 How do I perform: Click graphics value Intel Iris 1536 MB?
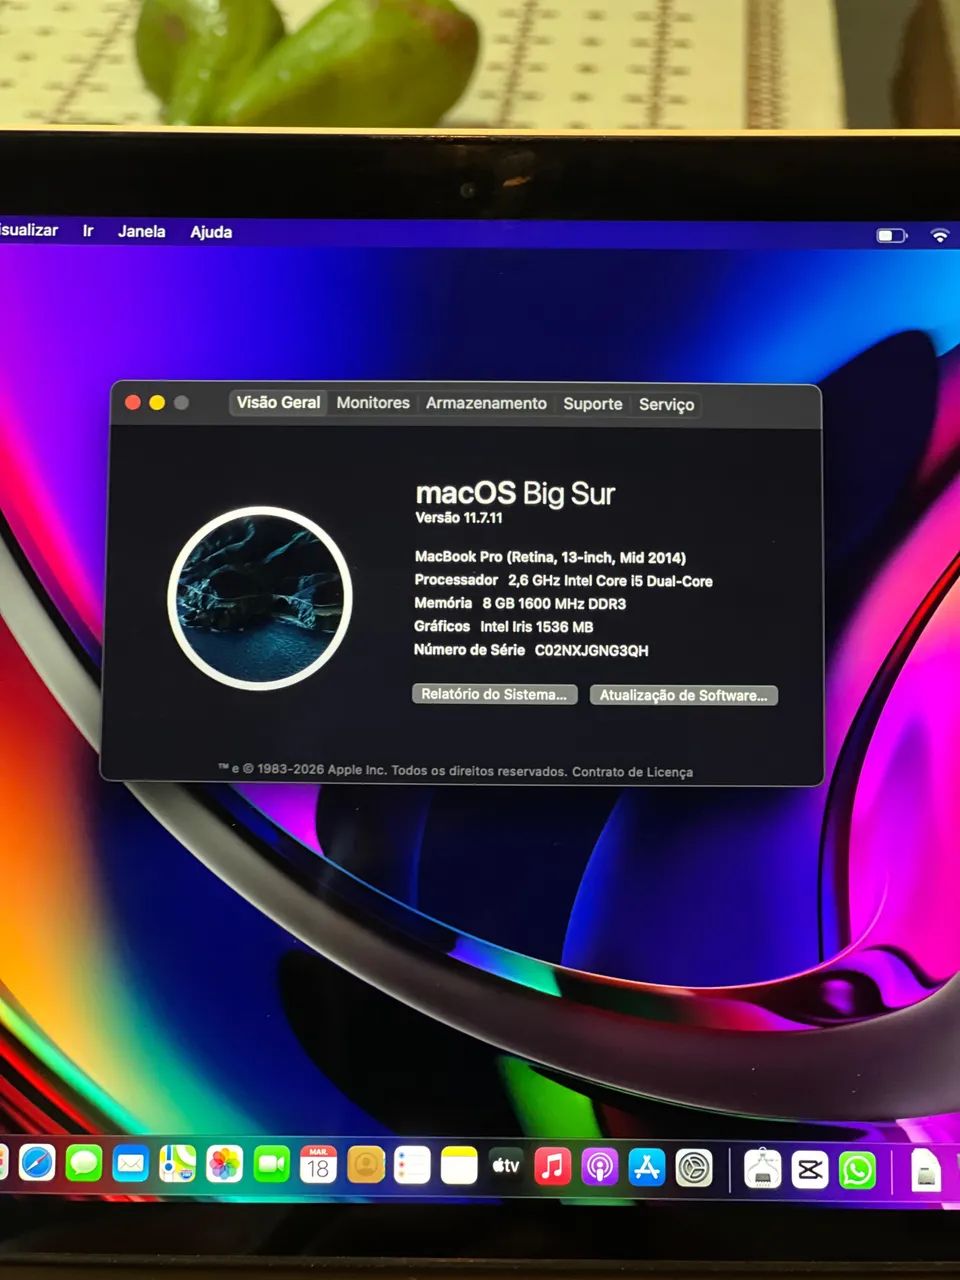coord(537,627)
